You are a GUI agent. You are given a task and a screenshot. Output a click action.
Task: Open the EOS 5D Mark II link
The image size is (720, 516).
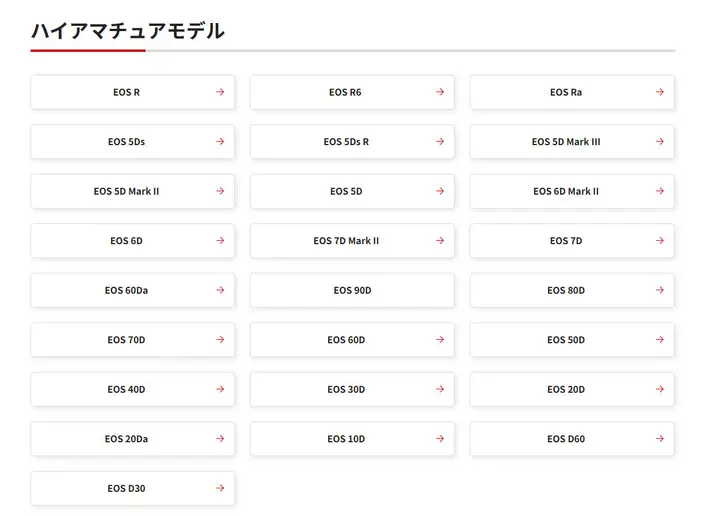tap(127, 191)
